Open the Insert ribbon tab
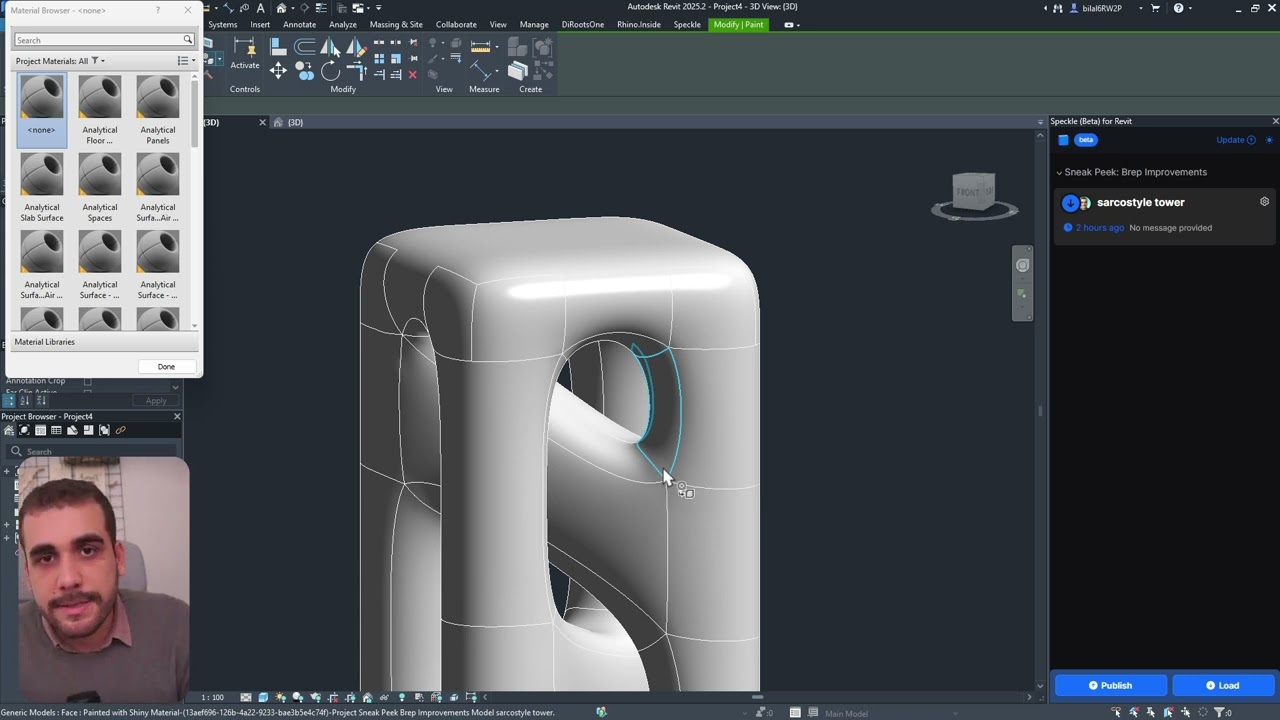The image size is (1280, 720). pos(260,25)
